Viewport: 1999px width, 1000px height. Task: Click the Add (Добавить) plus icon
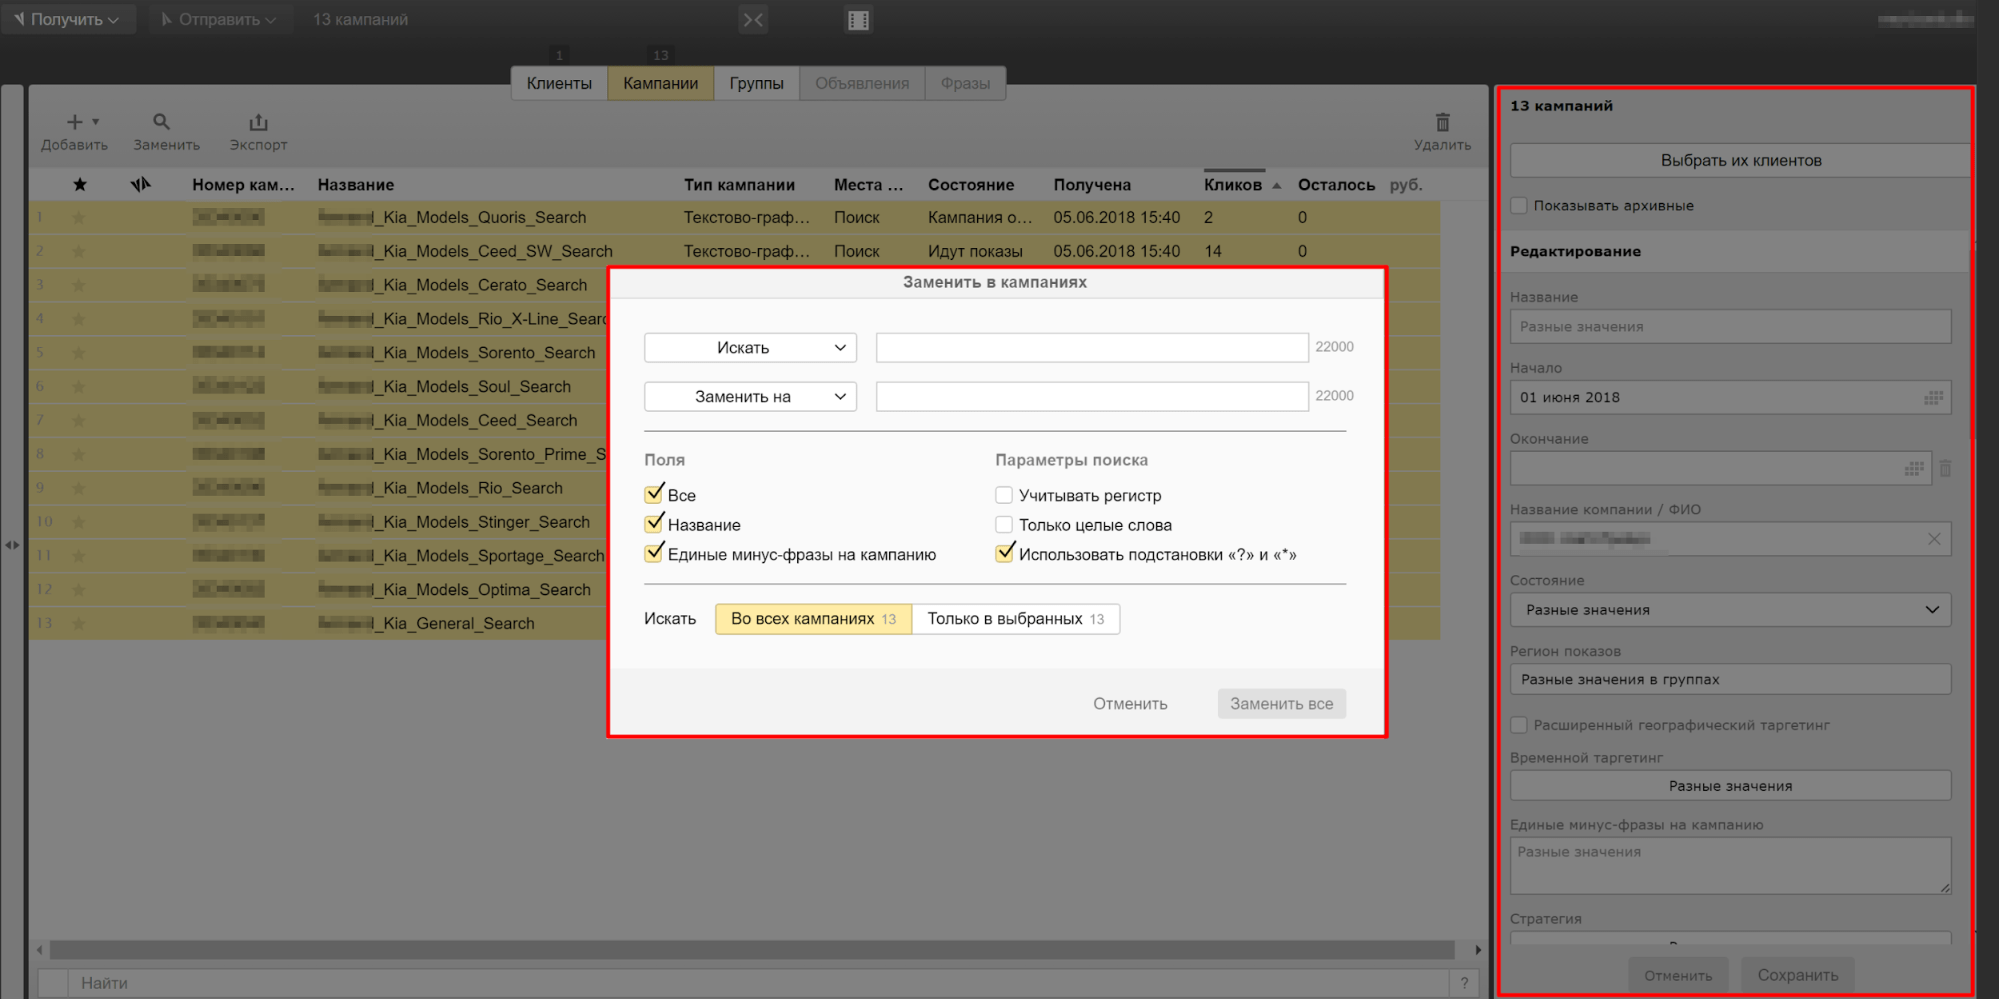pyautogui.click(x=75, y=122)
